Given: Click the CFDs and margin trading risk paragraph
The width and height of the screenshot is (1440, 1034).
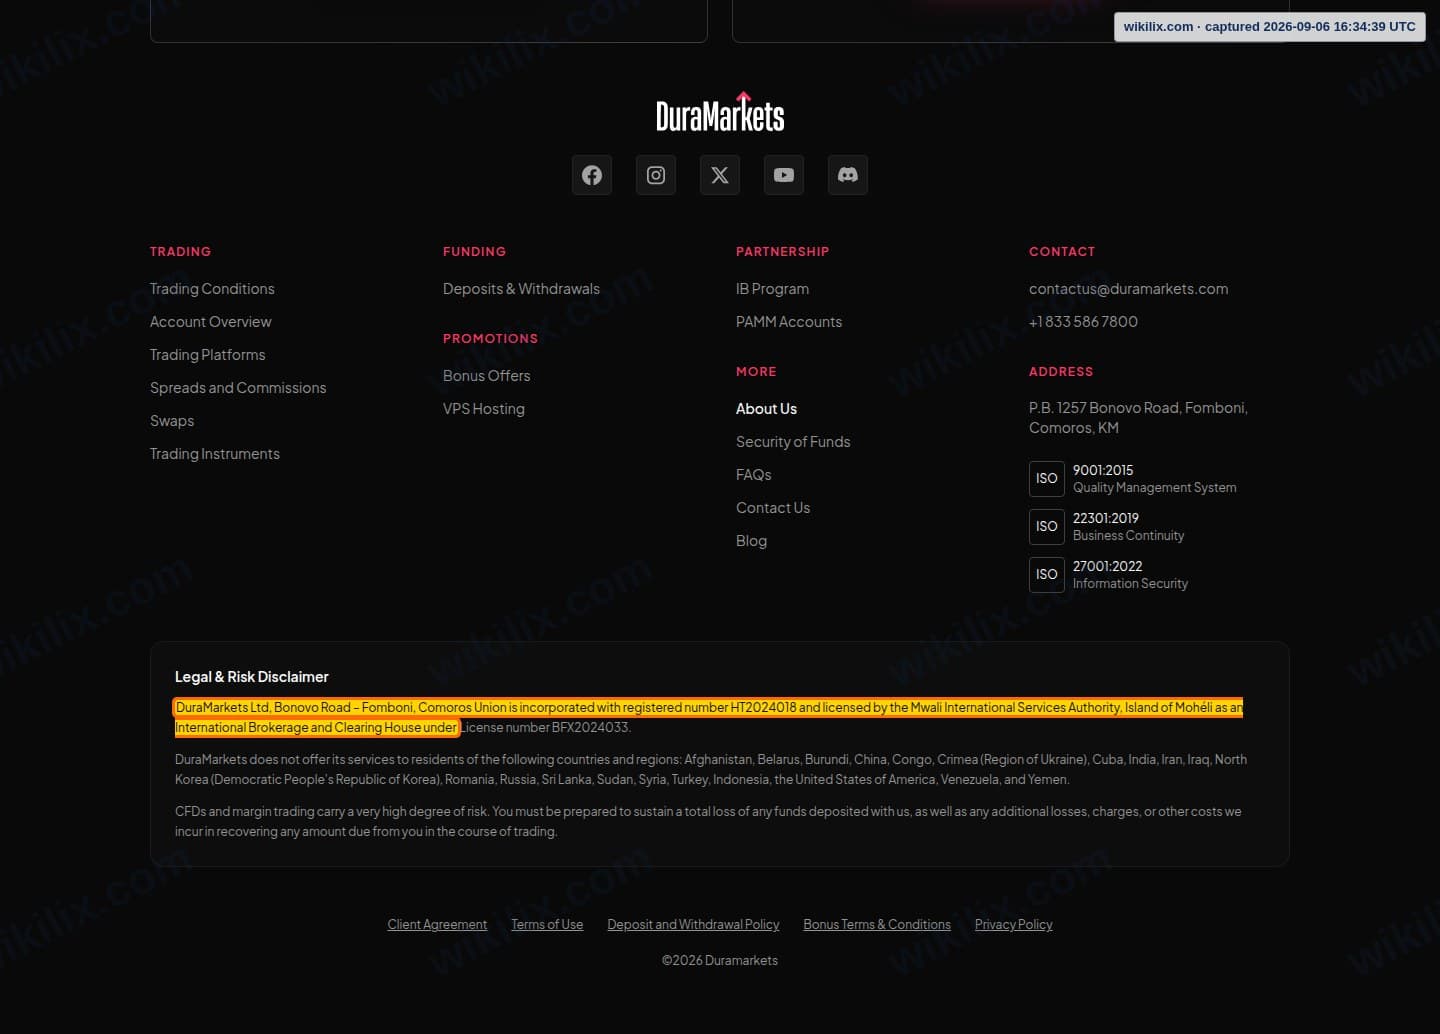Looking at the screenshot, I should [x=708, y=822].
